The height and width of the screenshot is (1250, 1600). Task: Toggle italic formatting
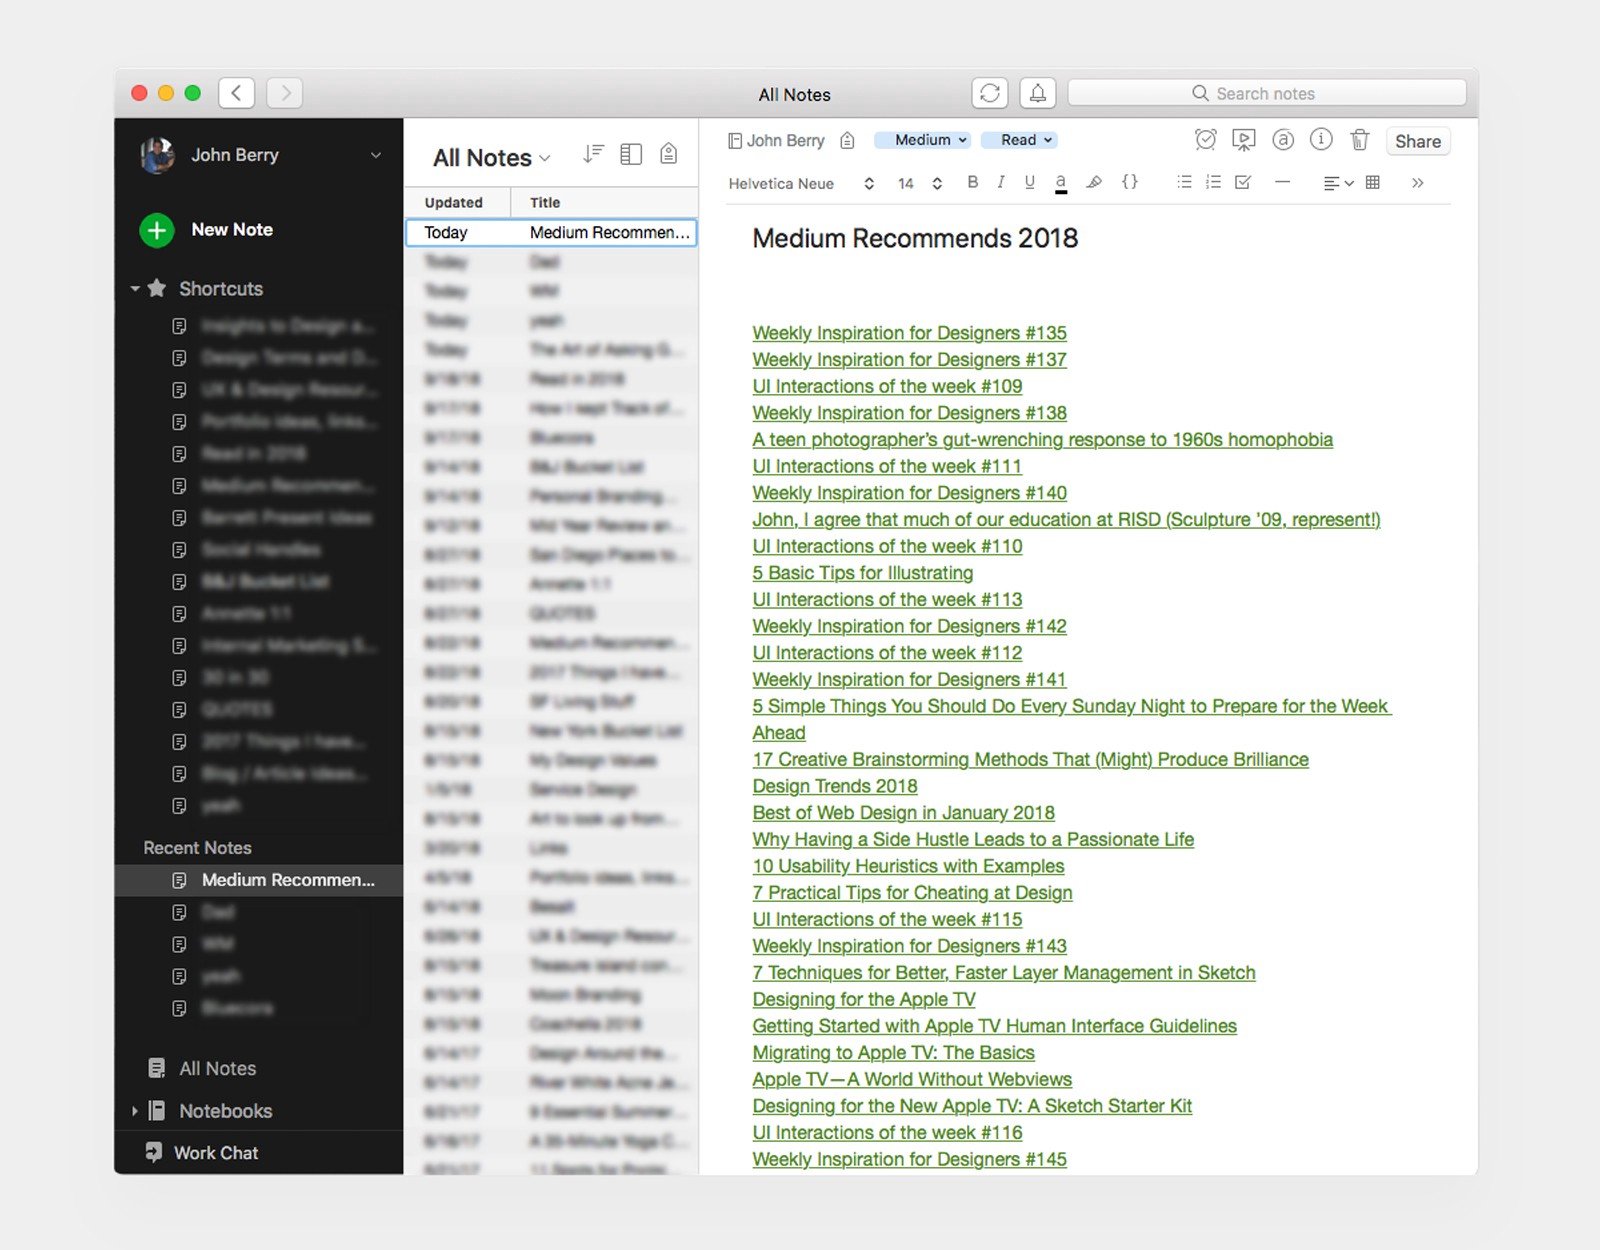(x=1000, y=183)
